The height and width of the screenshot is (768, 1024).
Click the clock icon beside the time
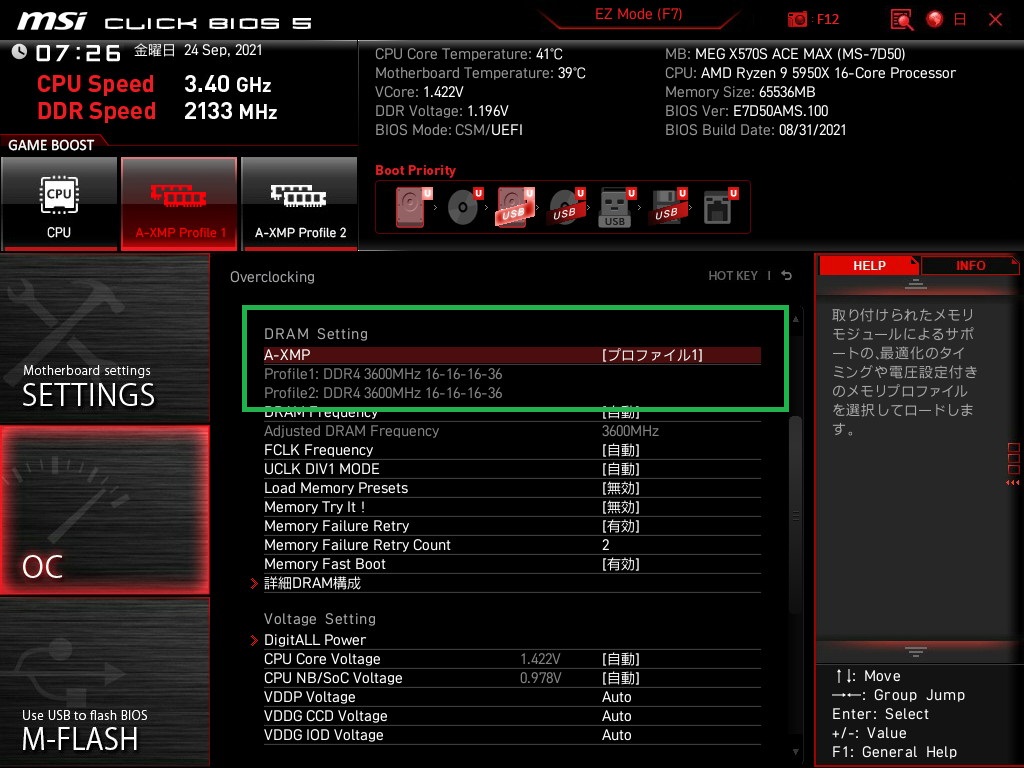[19, 52]
